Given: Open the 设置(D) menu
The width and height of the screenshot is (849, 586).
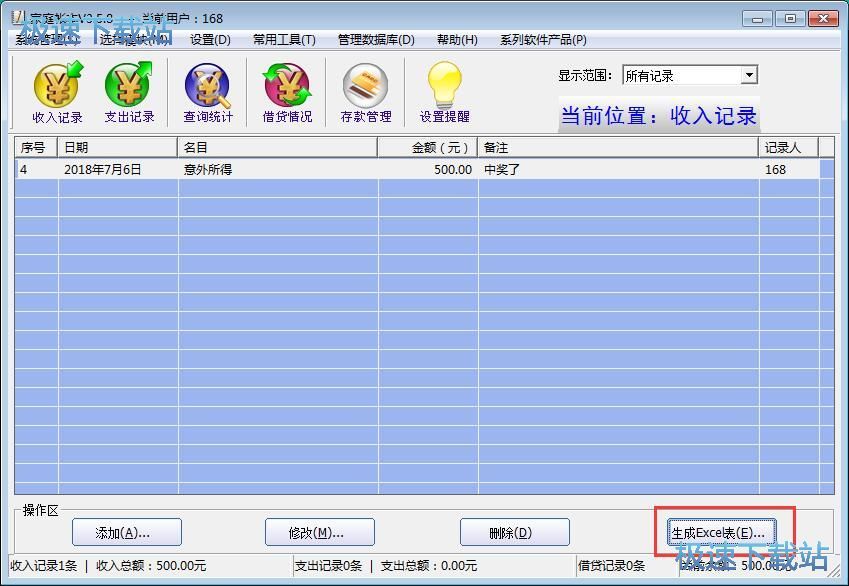Looking at the screenshot, I should point(210,40).
